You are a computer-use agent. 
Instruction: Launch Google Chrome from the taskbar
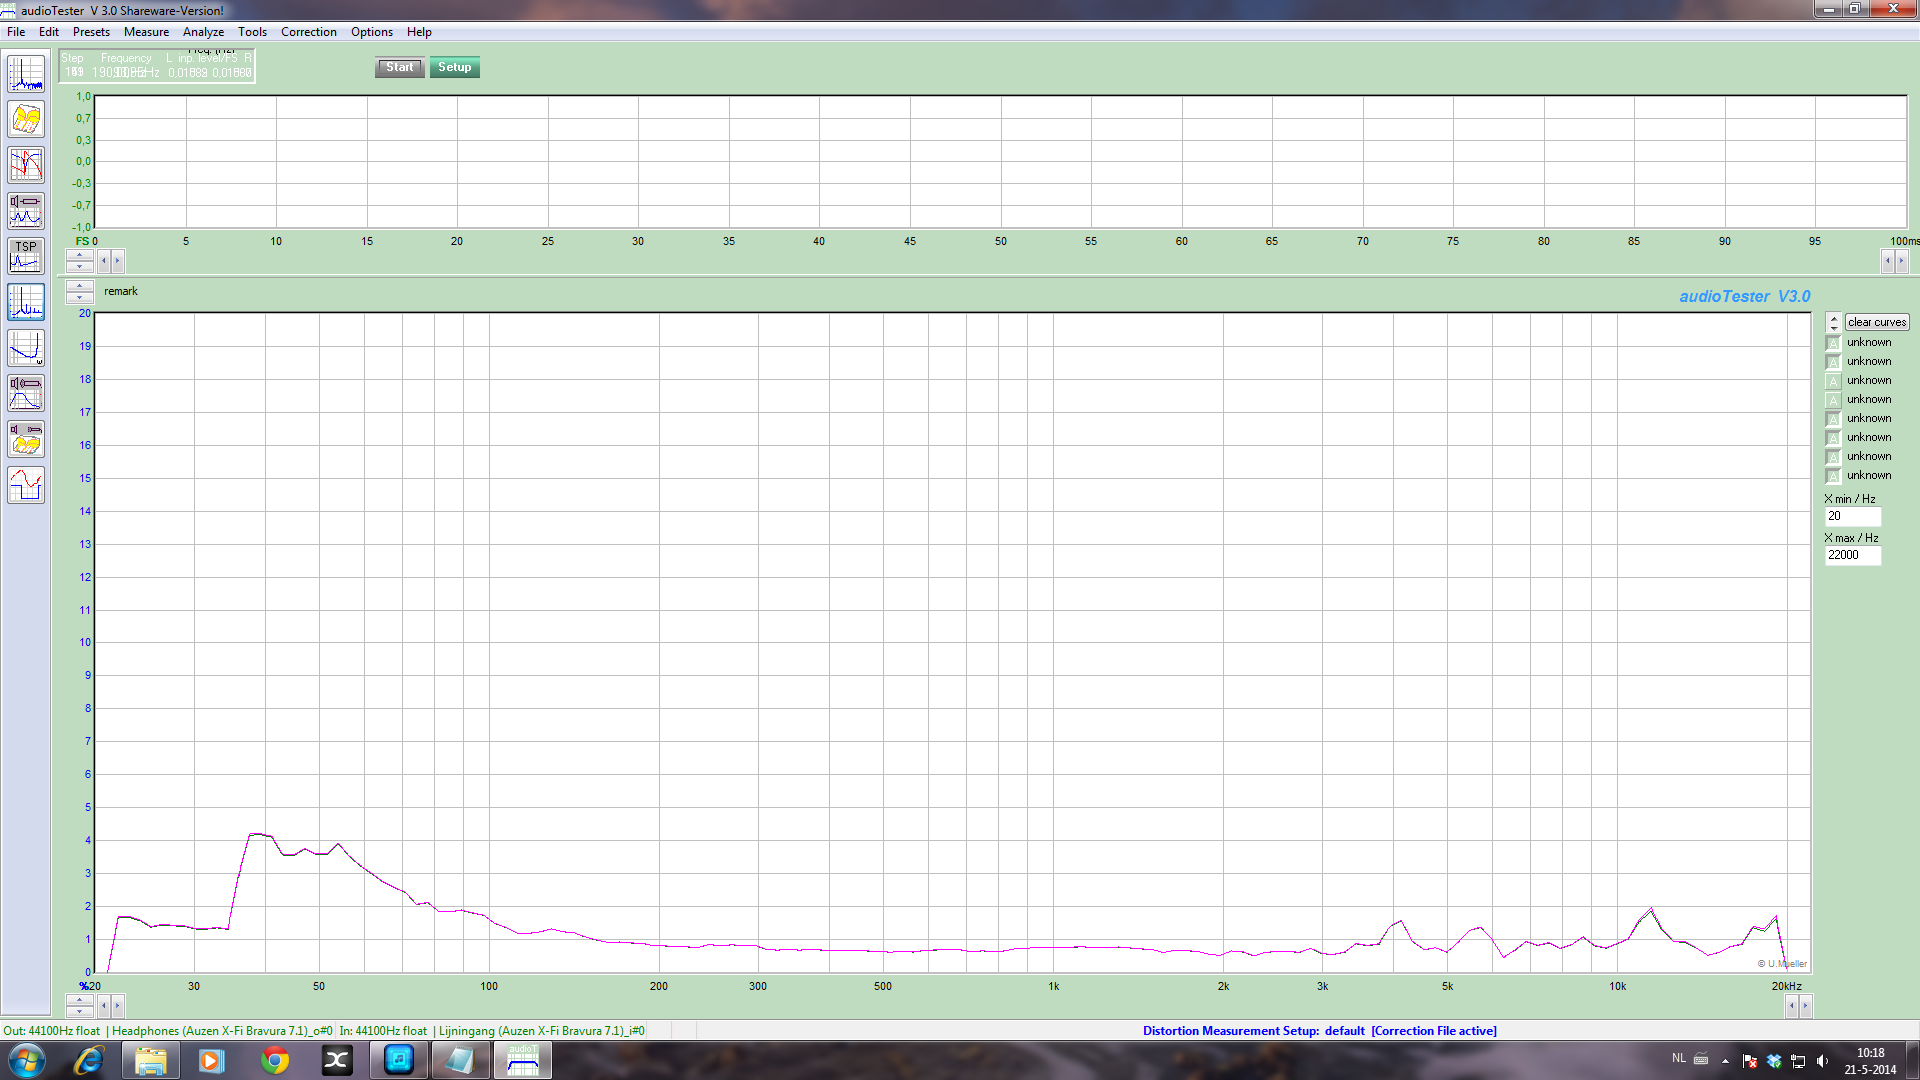pyautogui.click(x=274, y=1060)
